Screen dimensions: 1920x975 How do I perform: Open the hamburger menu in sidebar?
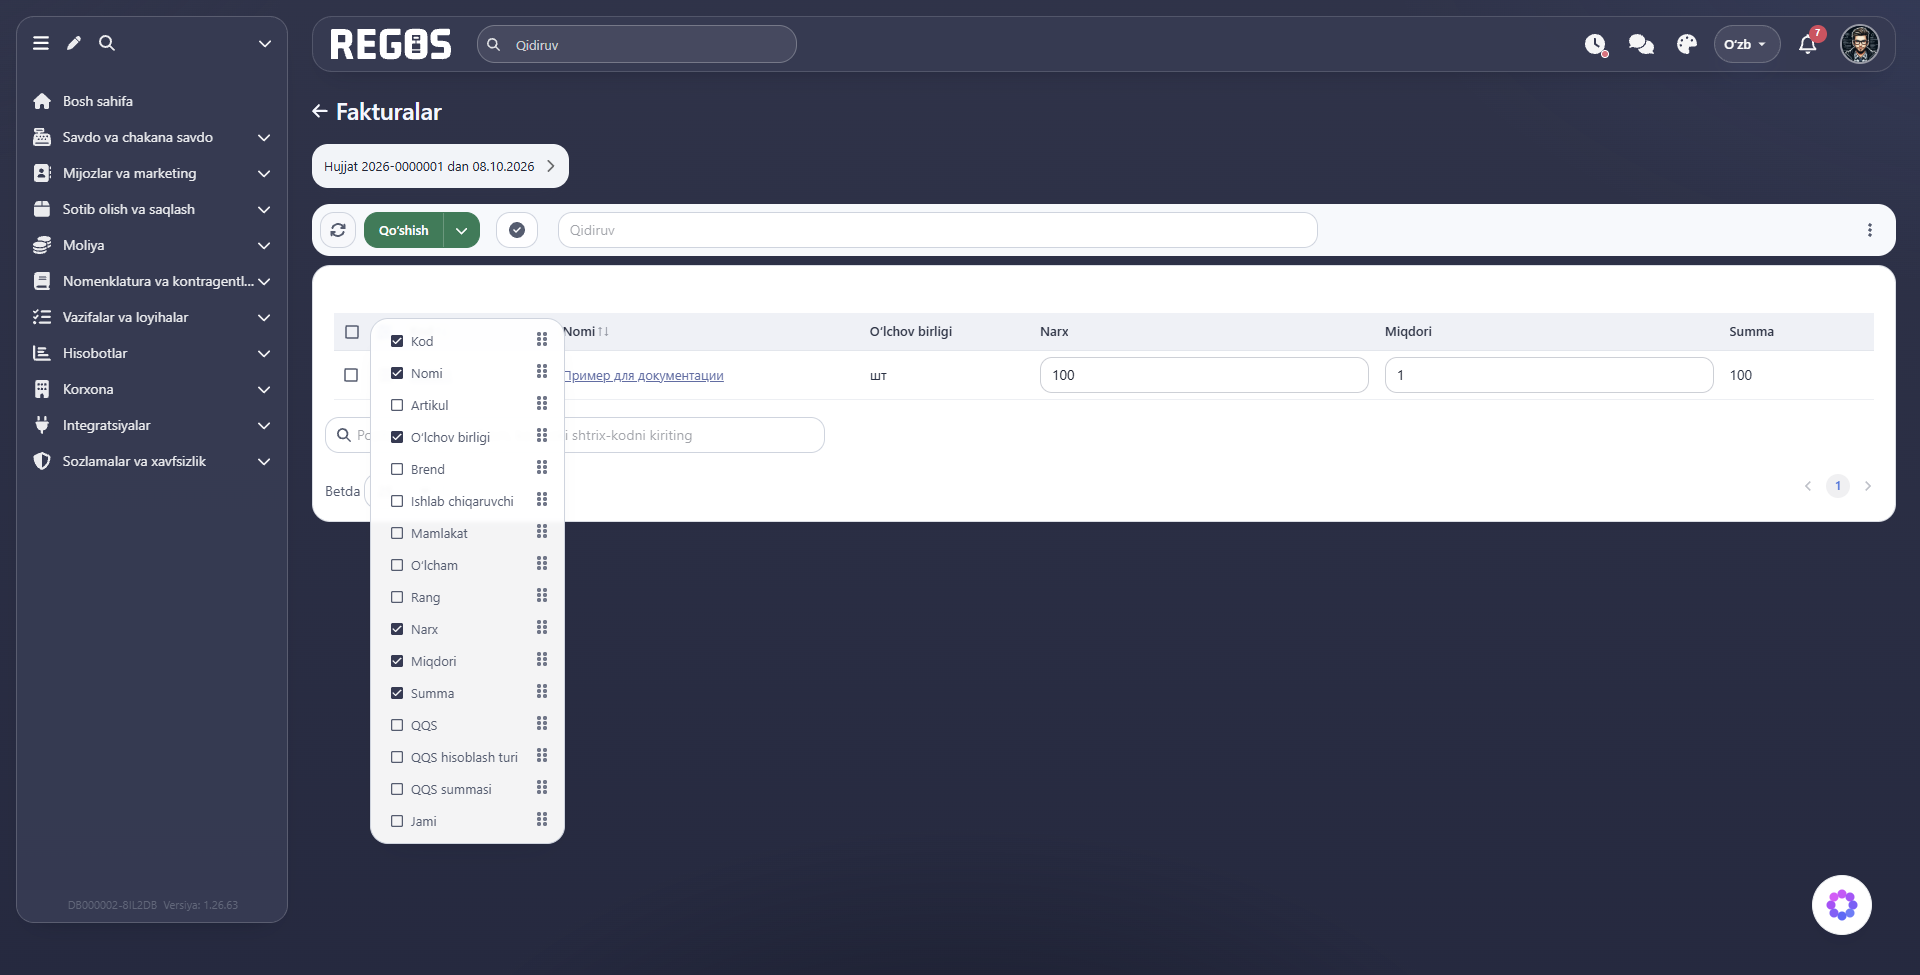(41, 43)
